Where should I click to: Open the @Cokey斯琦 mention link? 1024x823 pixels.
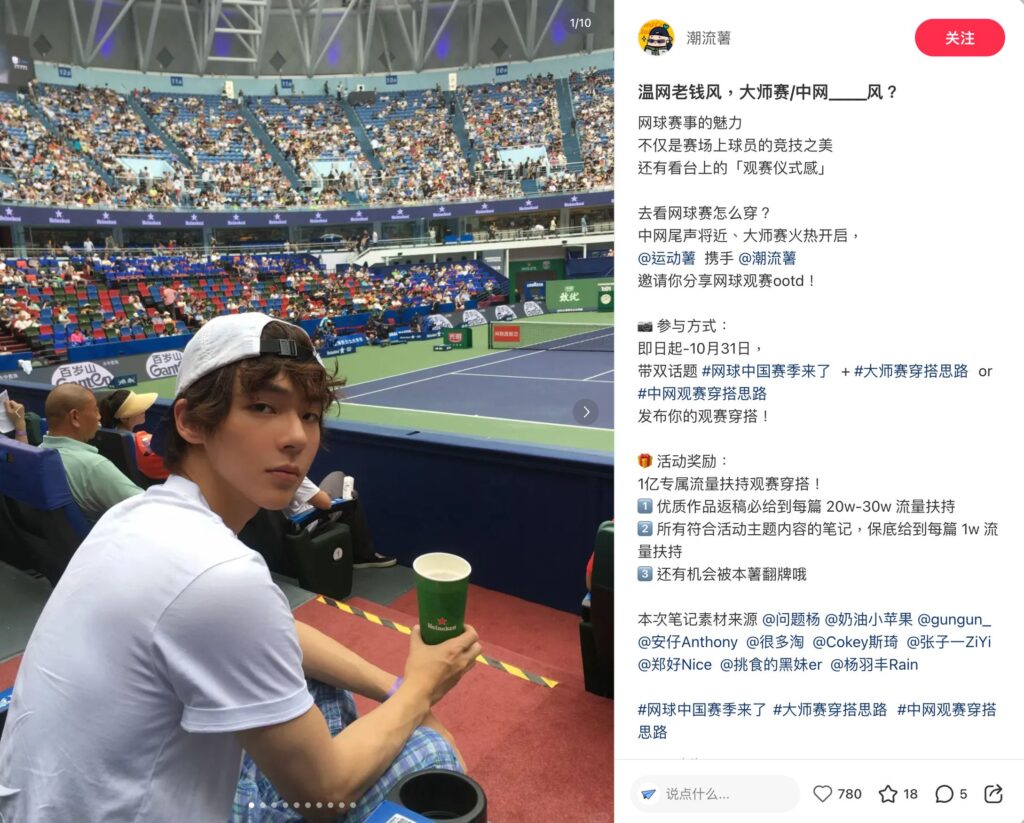pos(855,642)
